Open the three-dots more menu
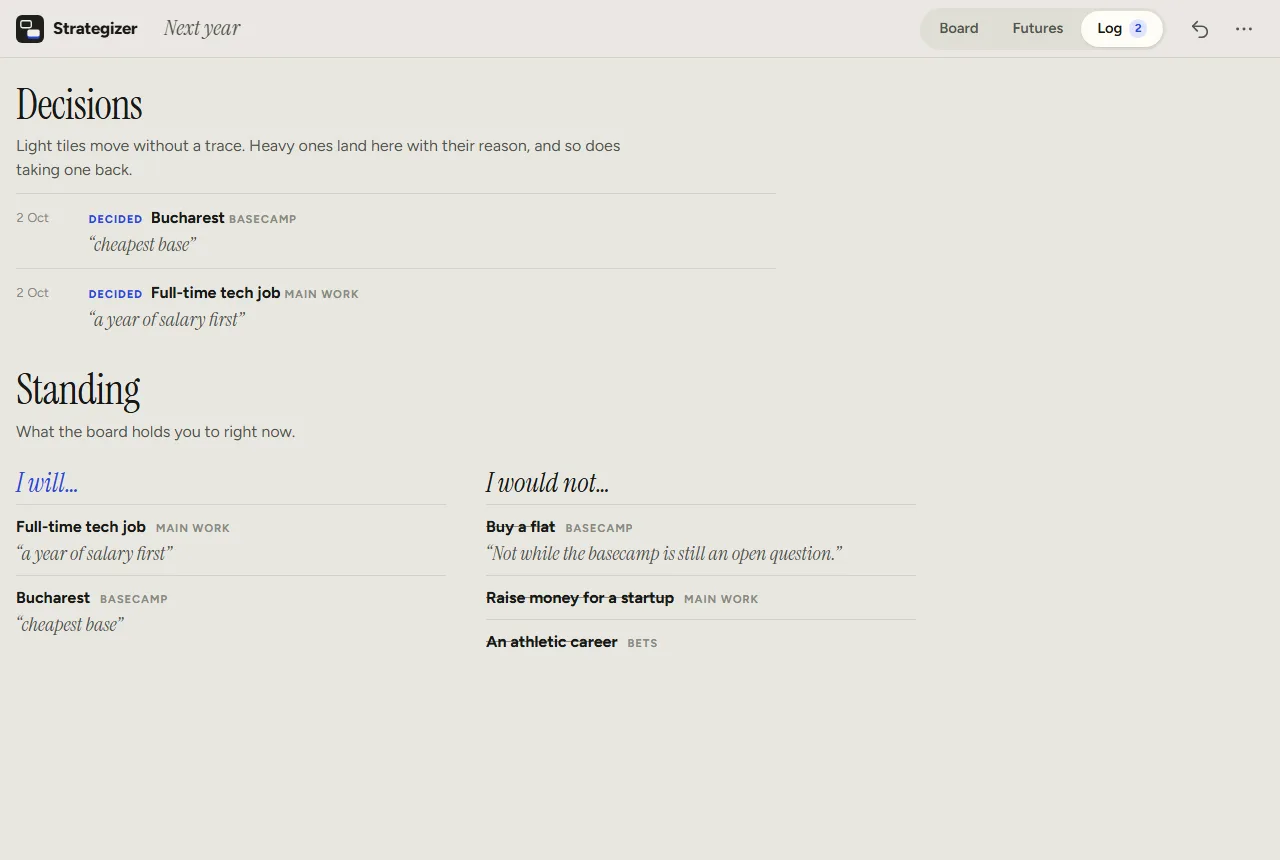Viewport: 1280px width, 860px height. pos(1244,29)
